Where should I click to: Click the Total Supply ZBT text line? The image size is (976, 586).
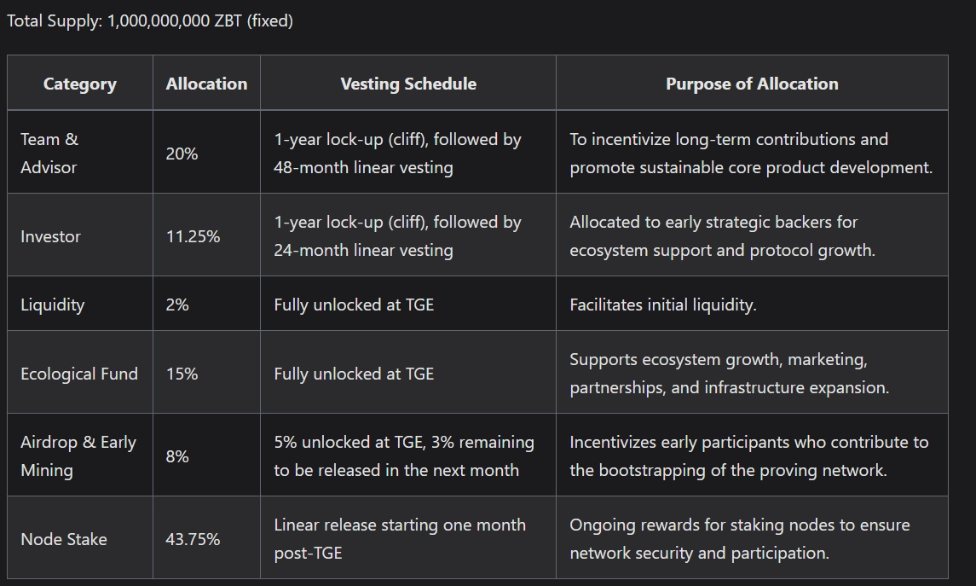[150, 21]
